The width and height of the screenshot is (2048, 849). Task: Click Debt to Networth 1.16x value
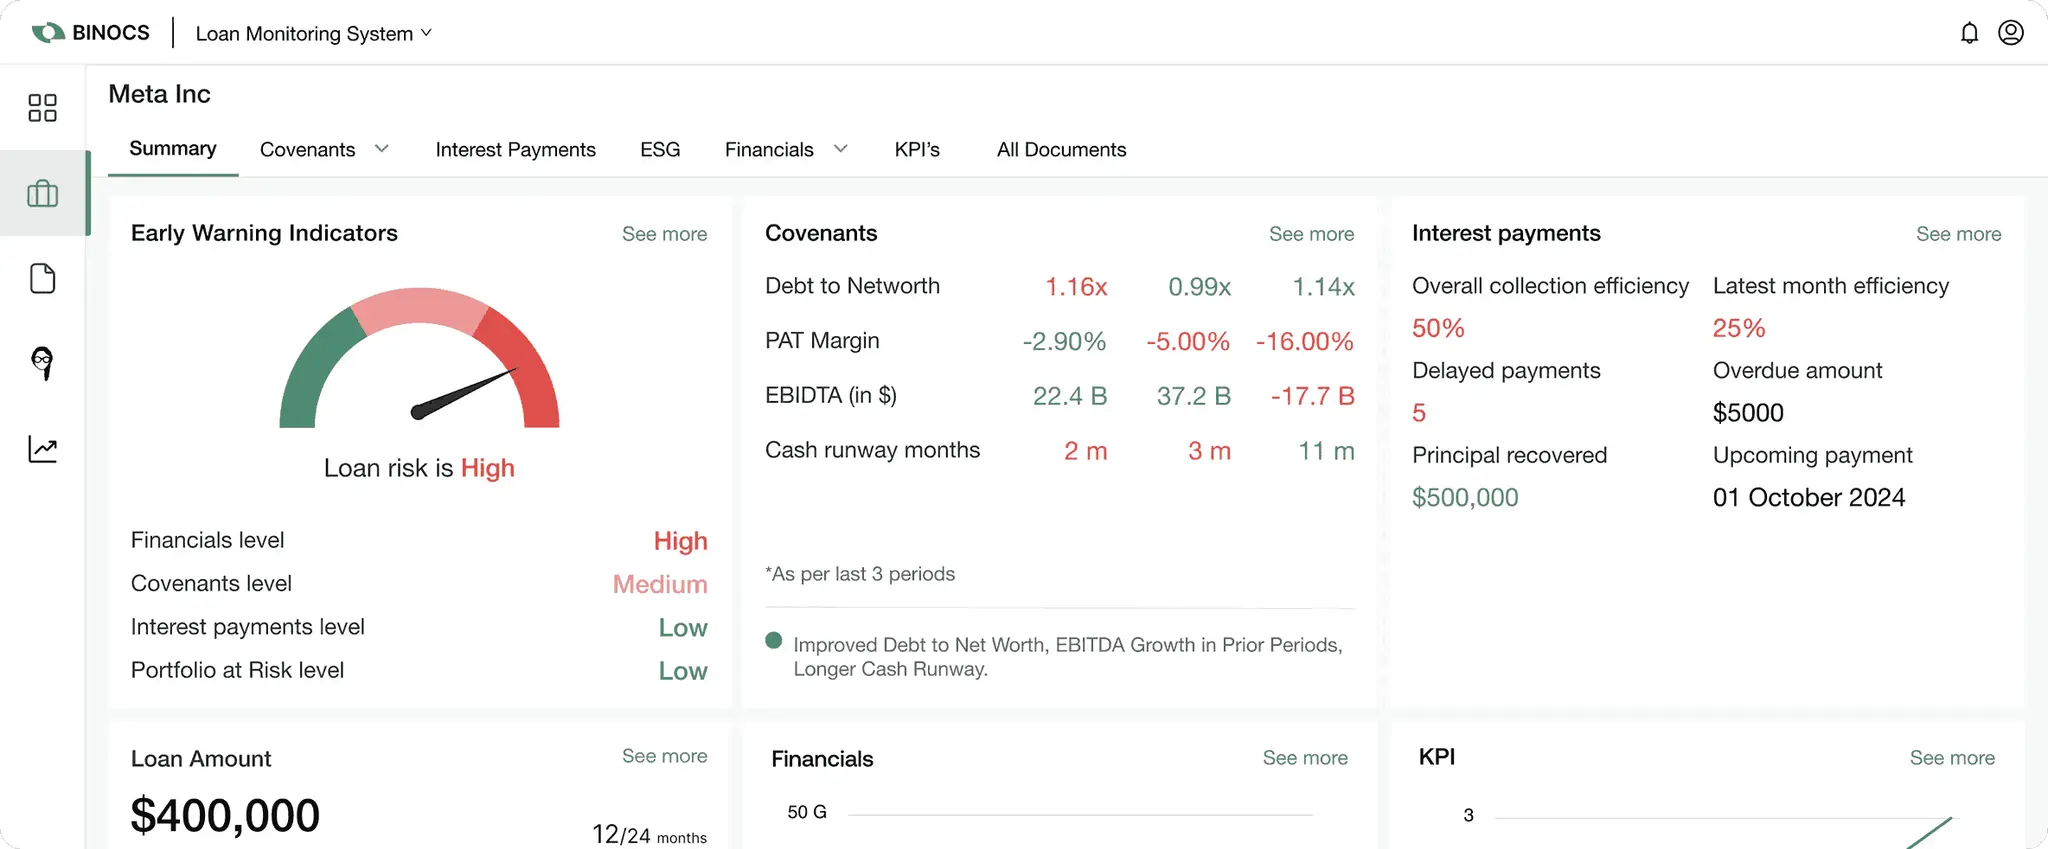[x=1076, y=287]
